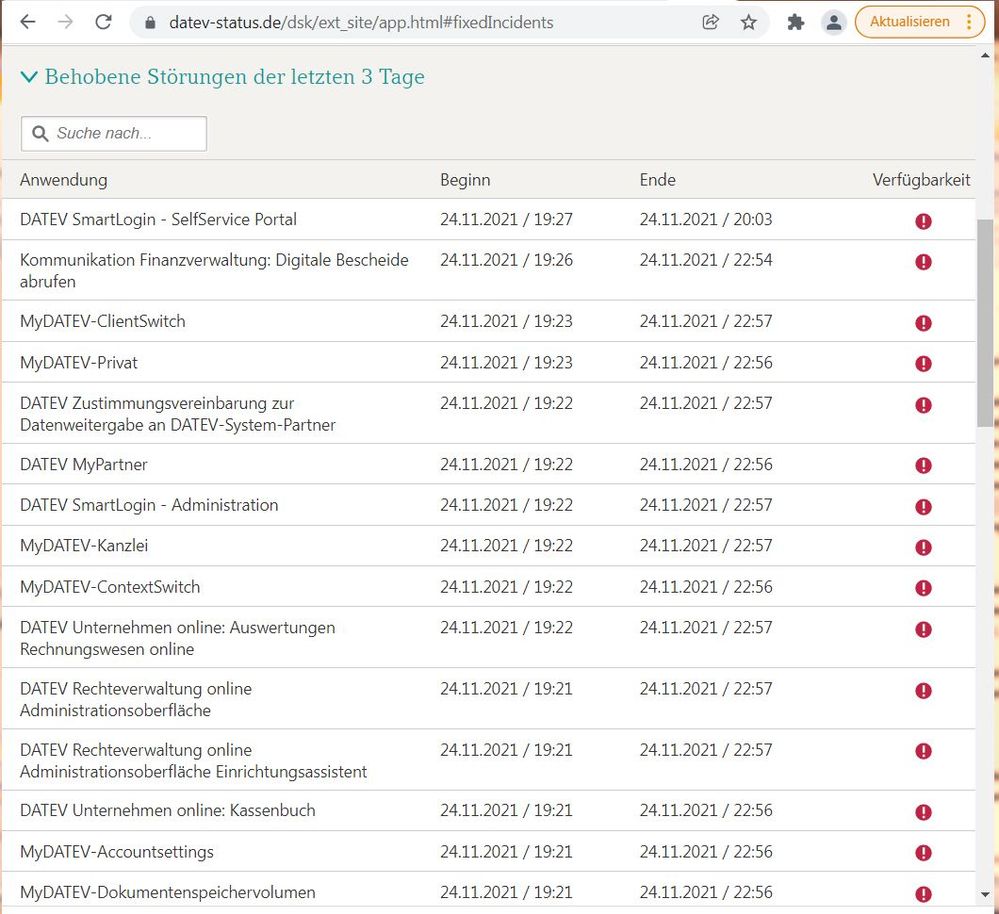Click alert icon for Rechteverwaltung Einrichtungsassistent row
The width and height of the screenshot is (999, 914).
(923, 751)
